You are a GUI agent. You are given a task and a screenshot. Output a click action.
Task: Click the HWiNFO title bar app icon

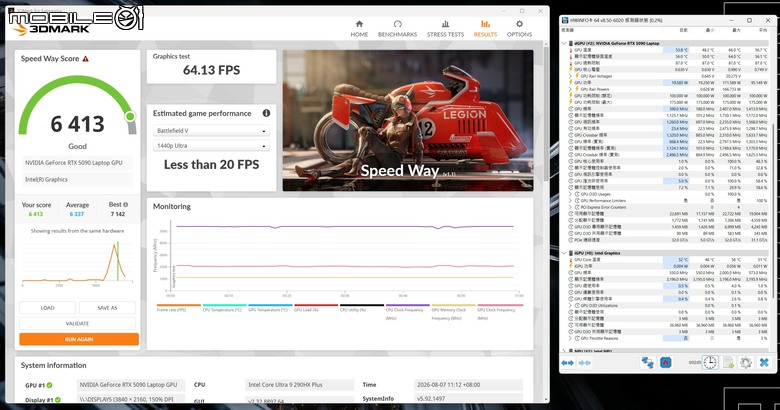(x=565, y=20)
